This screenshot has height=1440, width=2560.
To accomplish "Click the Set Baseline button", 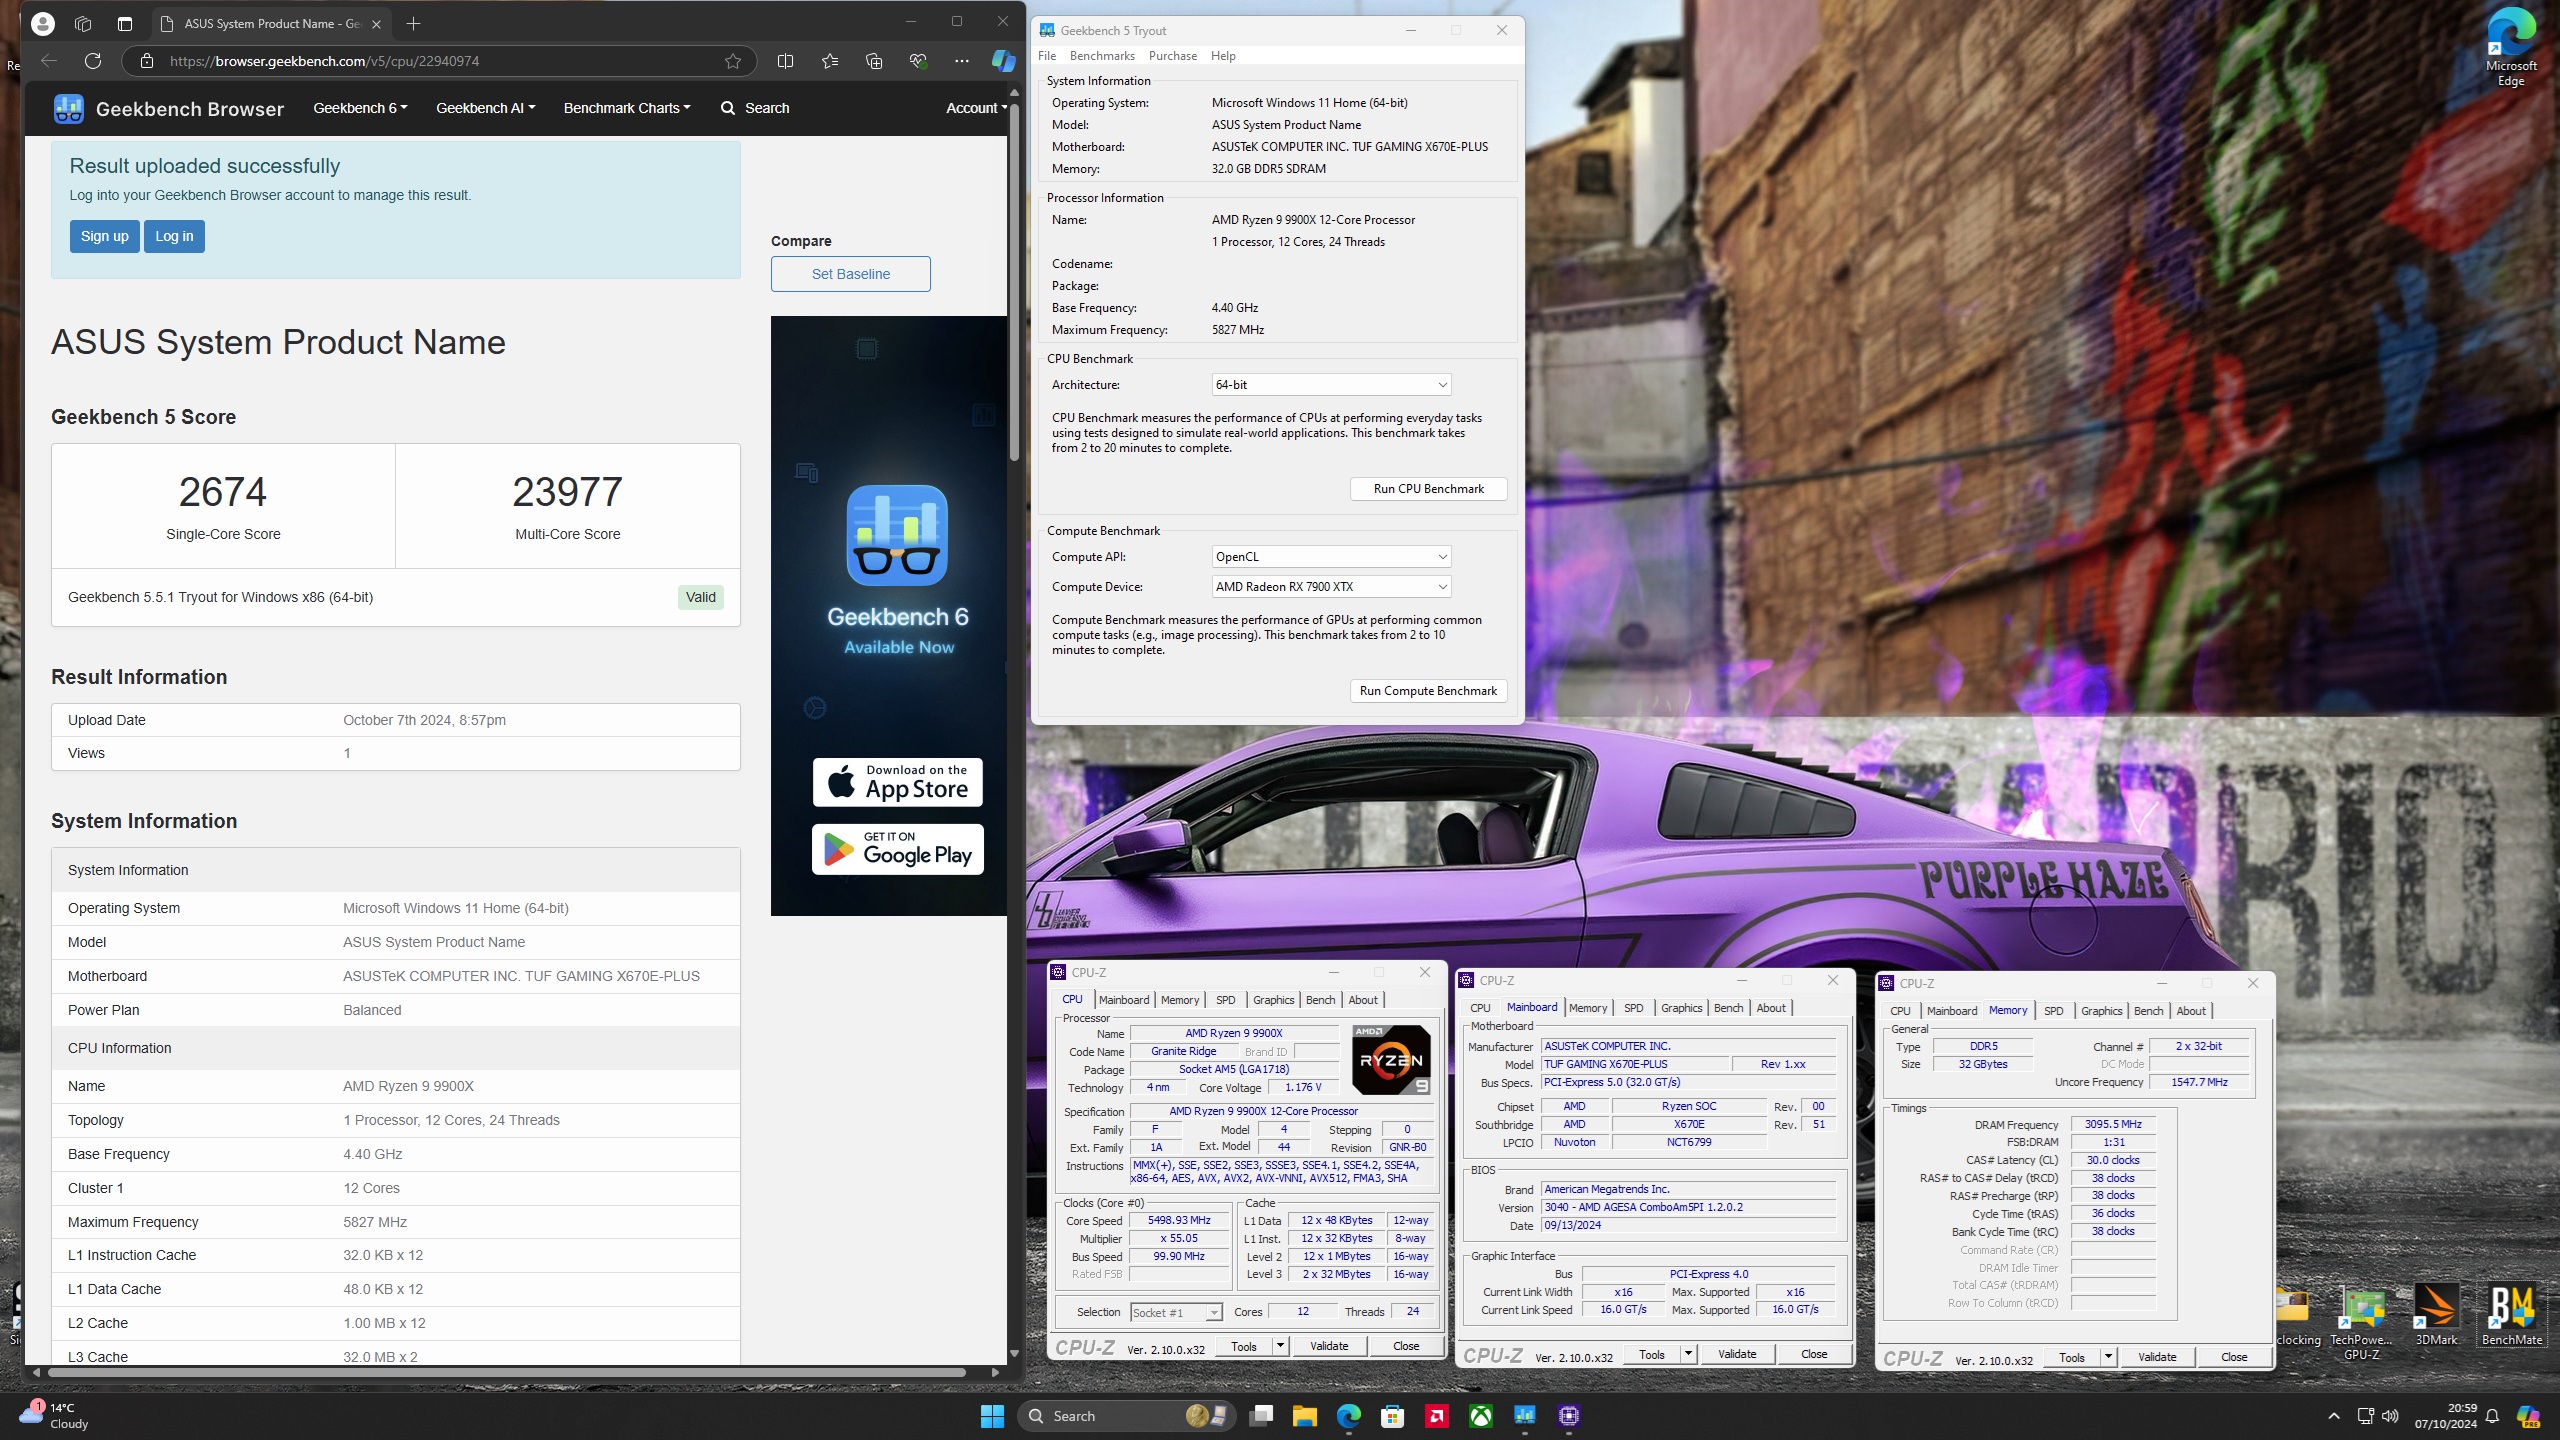I will point(851,274).
